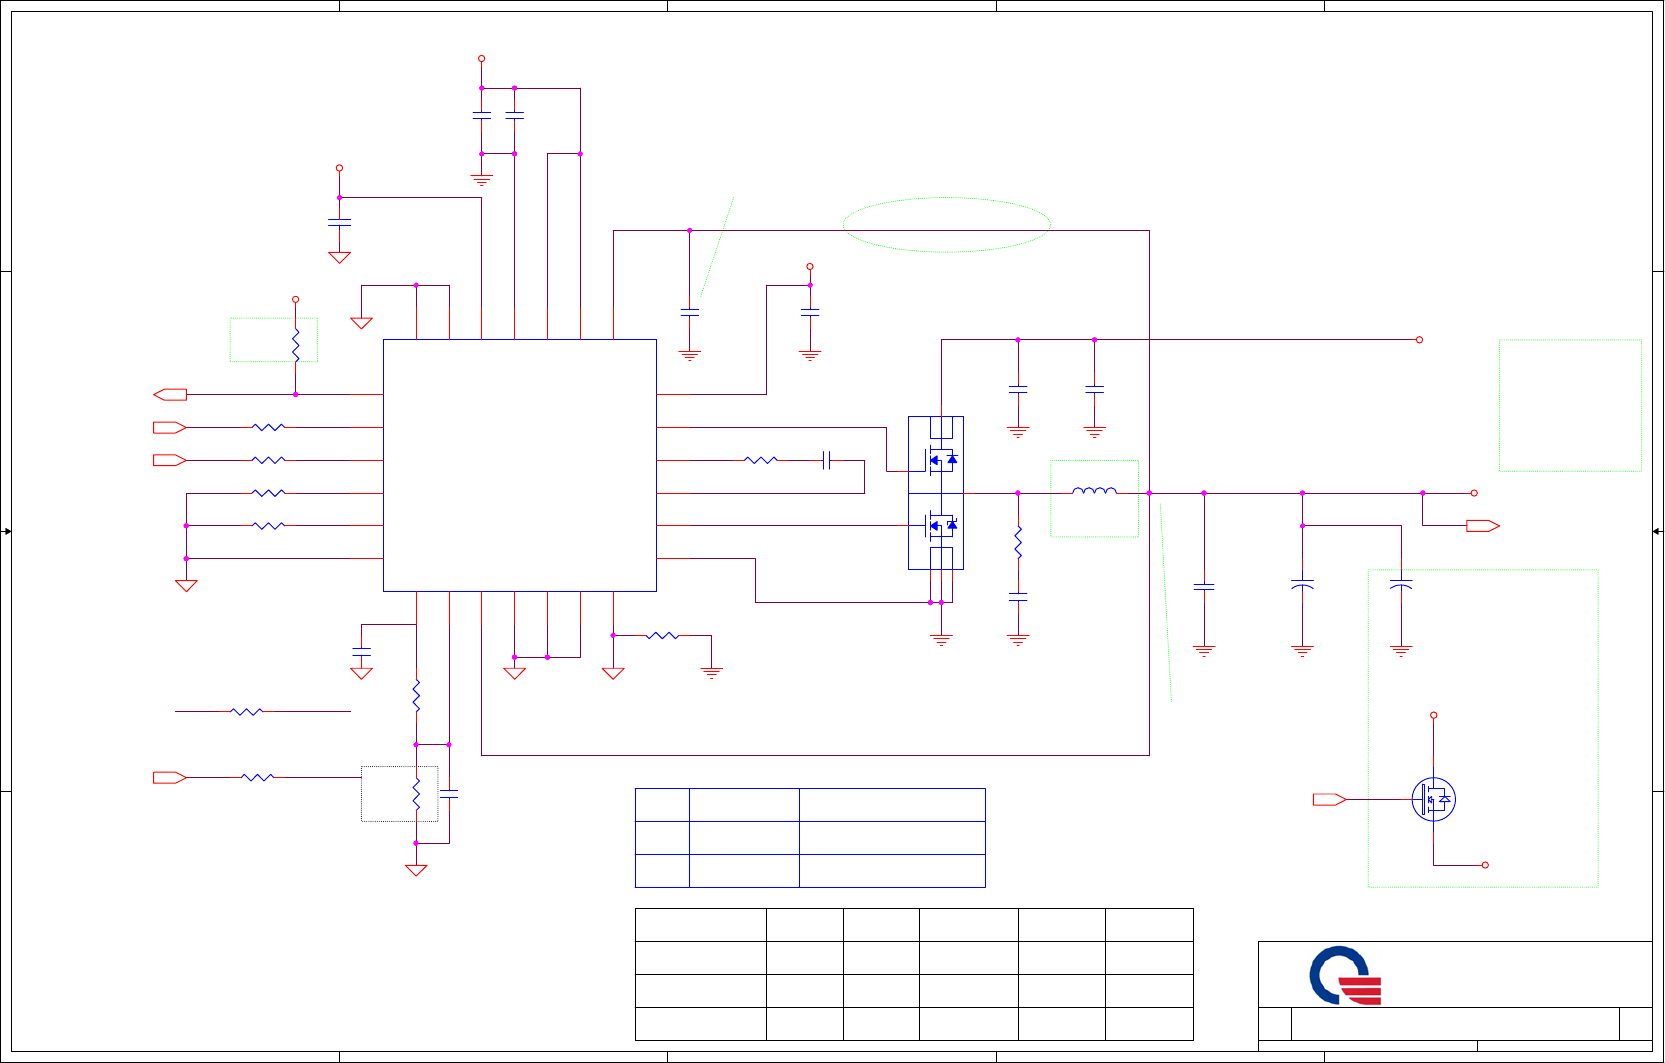Select the ground triangle under the left four-wire bus
Image resolution: width=1665 pixels, height=1063 pixels.
(186, 586)
